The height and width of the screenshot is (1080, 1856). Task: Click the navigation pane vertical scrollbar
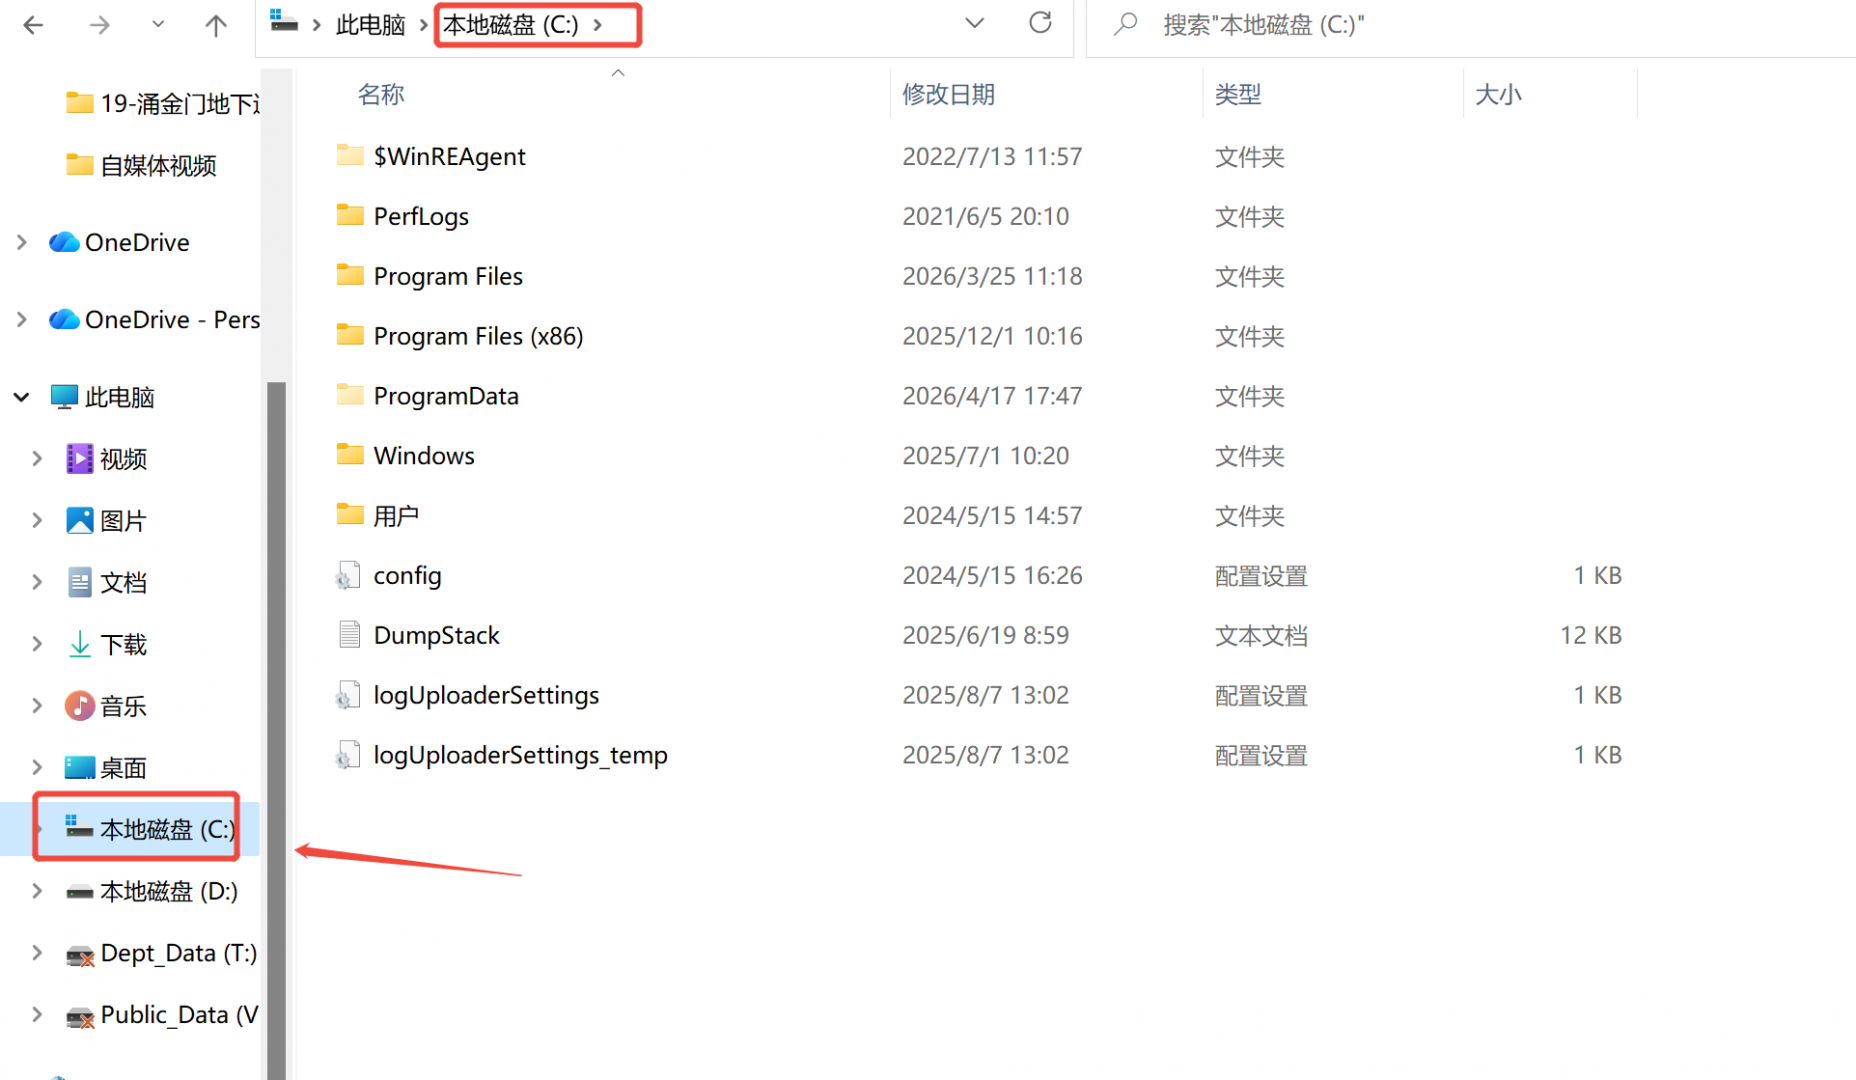276,700
